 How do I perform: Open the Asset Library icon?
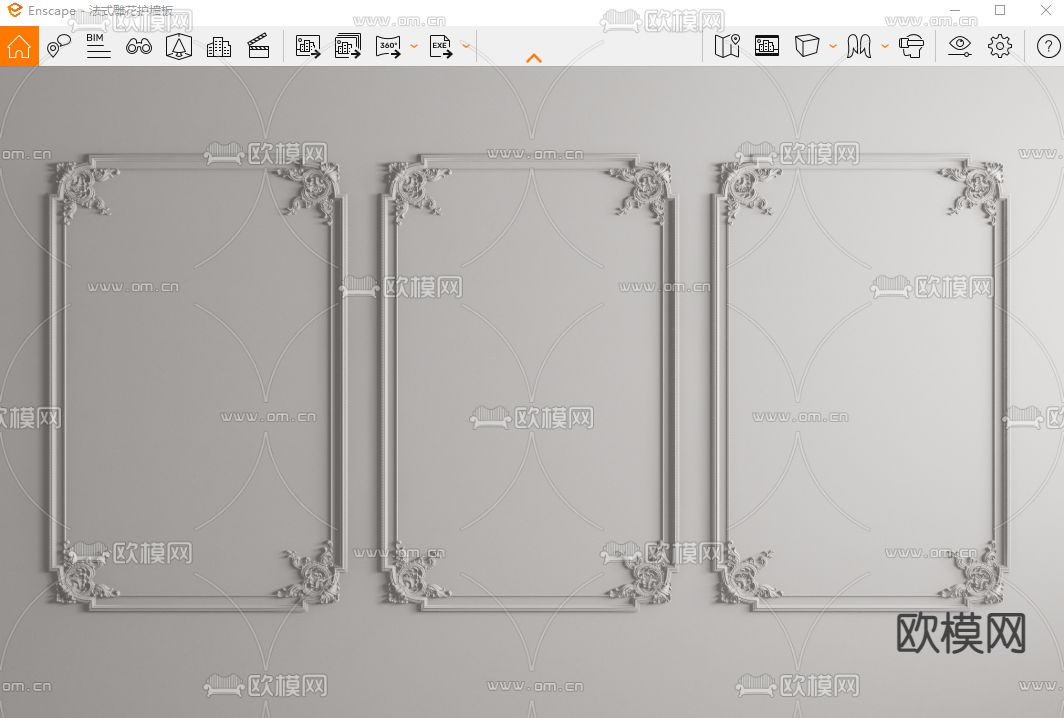[767, 45]
